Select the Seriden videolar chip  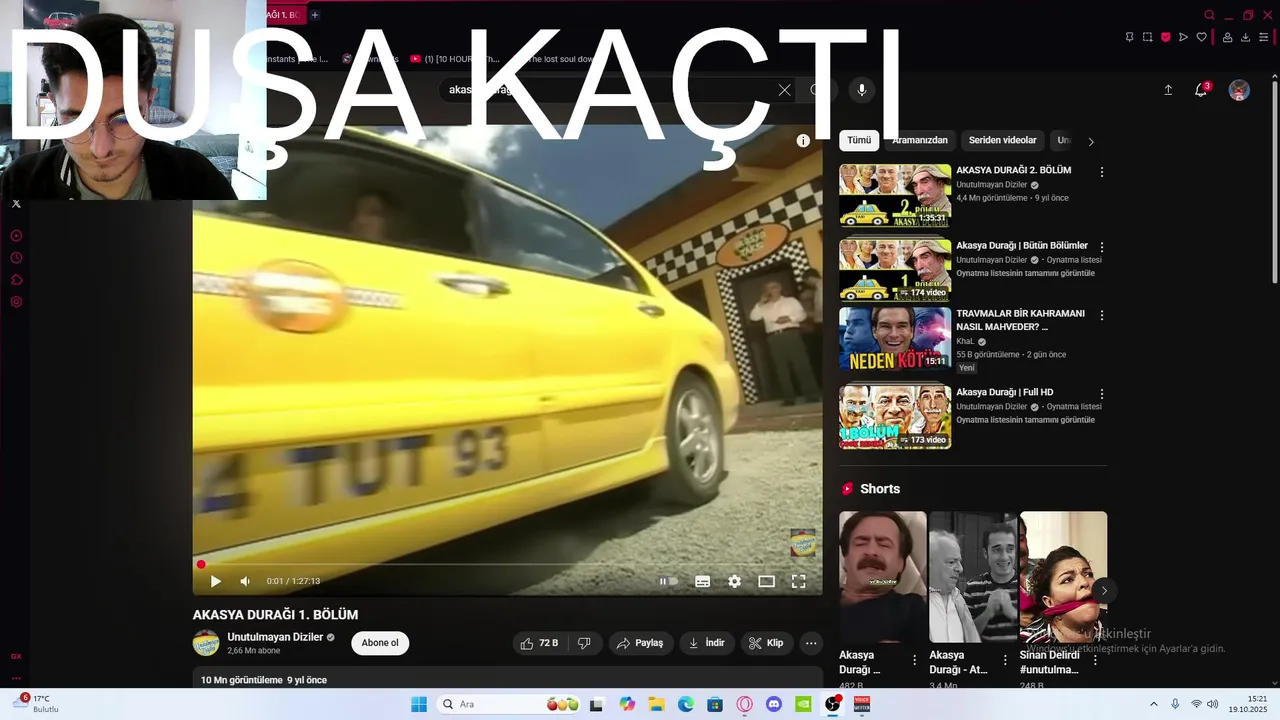tap(1003, 141)
